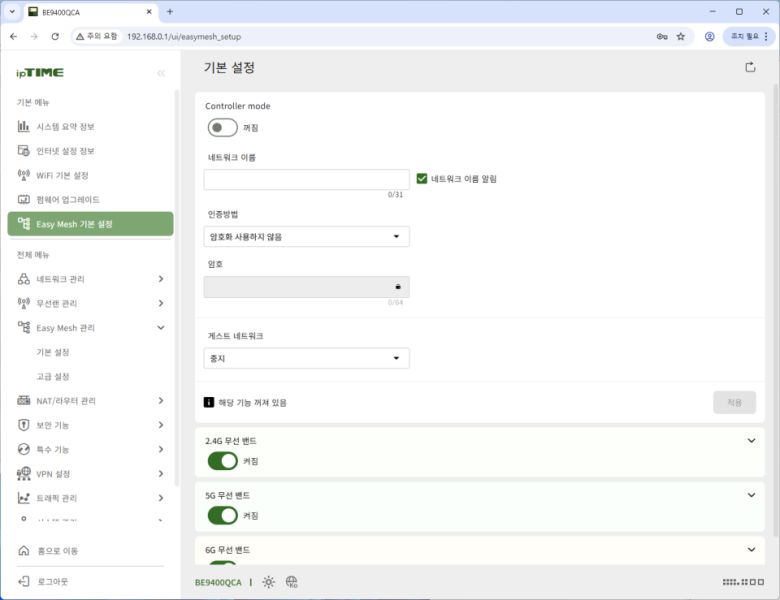
Task: Click the BE9400QCA model name in footer
Action: pyautogui.click(x=218, y=582)
